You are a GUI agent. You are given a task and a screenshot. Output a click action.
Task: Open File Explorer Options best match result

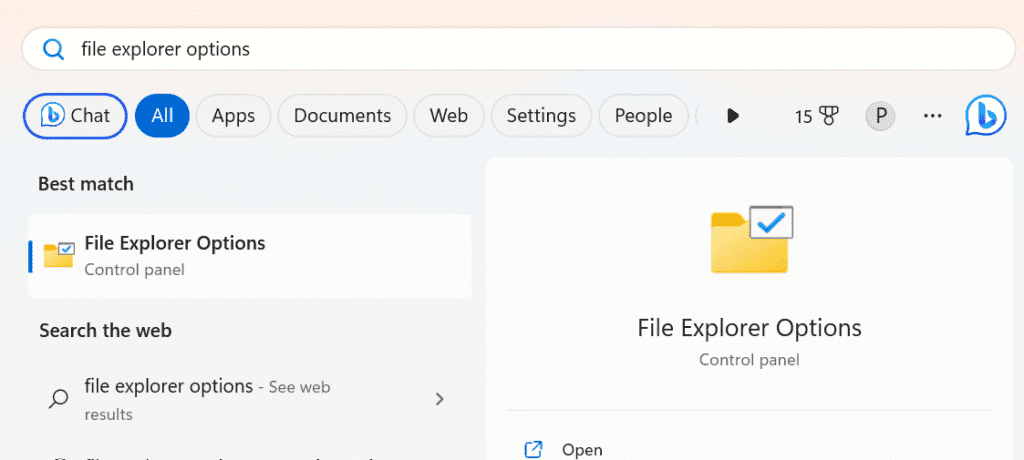(249, 256)
